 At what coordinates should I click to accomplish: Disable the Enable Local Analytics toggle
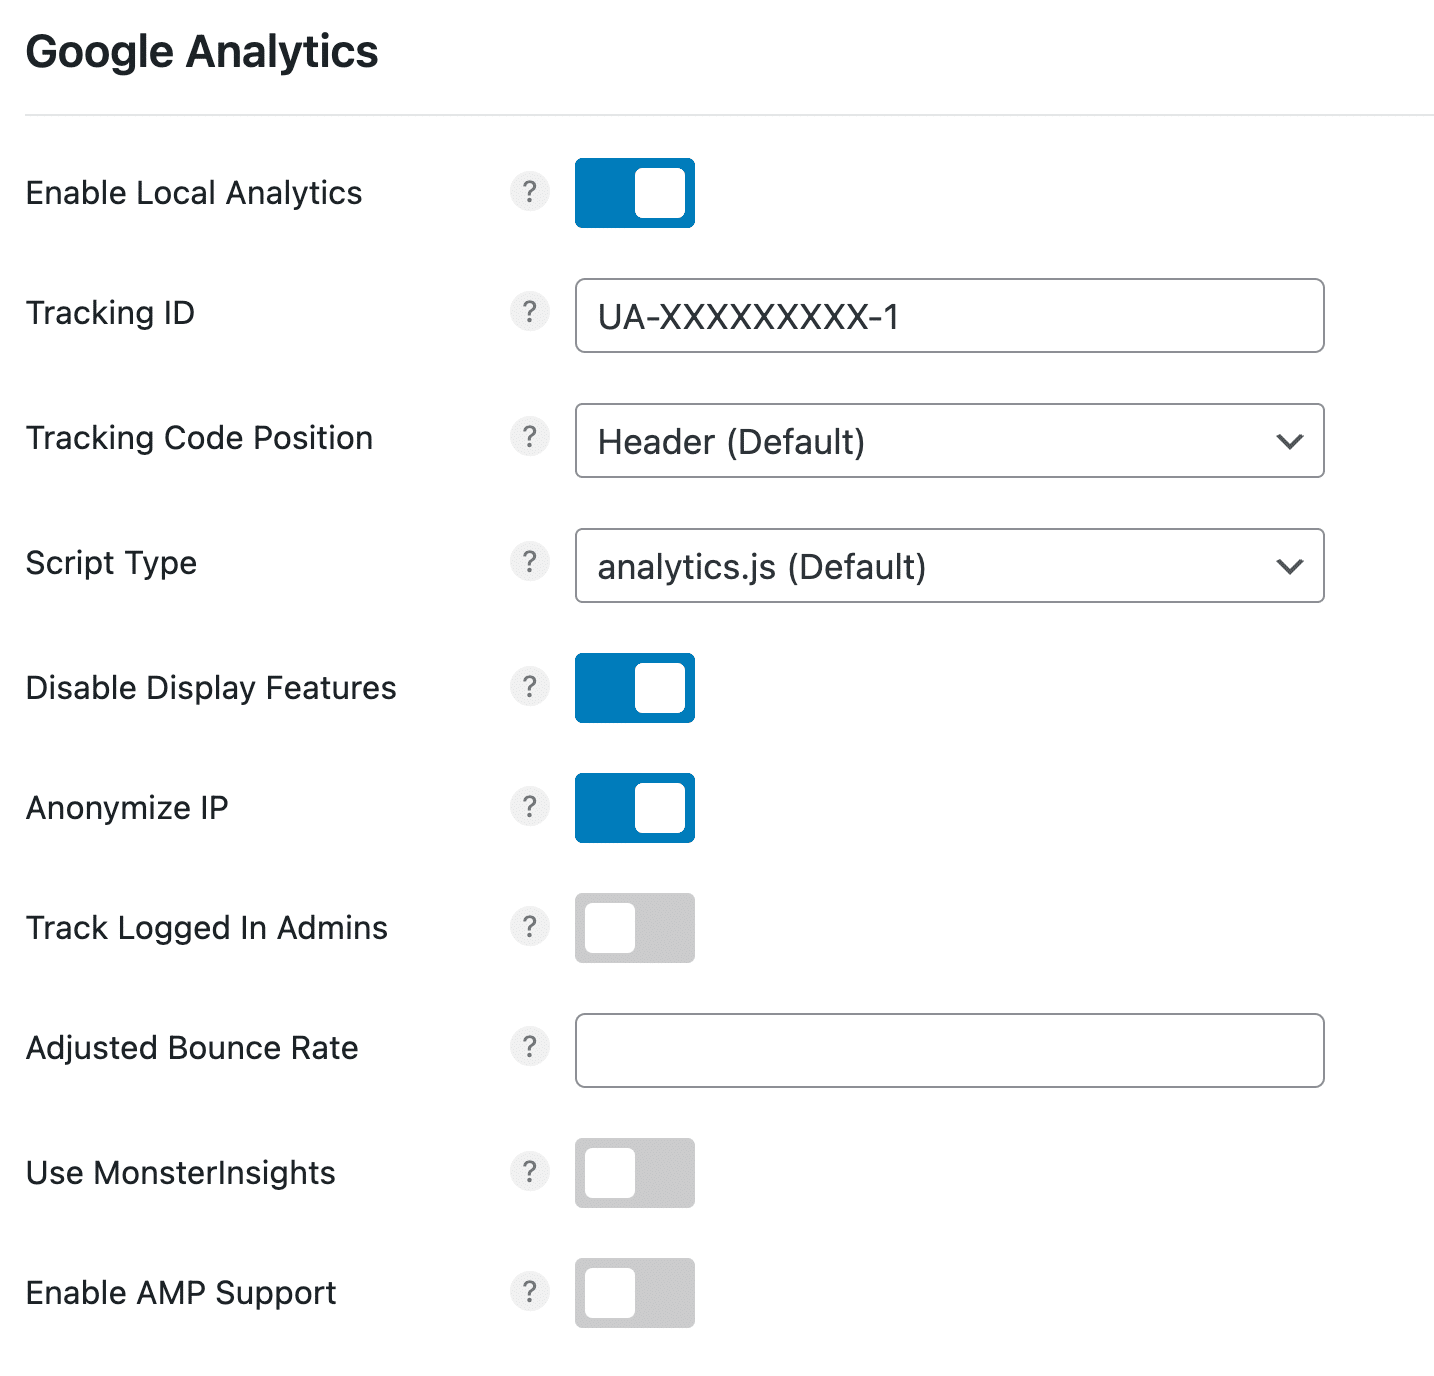(x=634, y=193)
